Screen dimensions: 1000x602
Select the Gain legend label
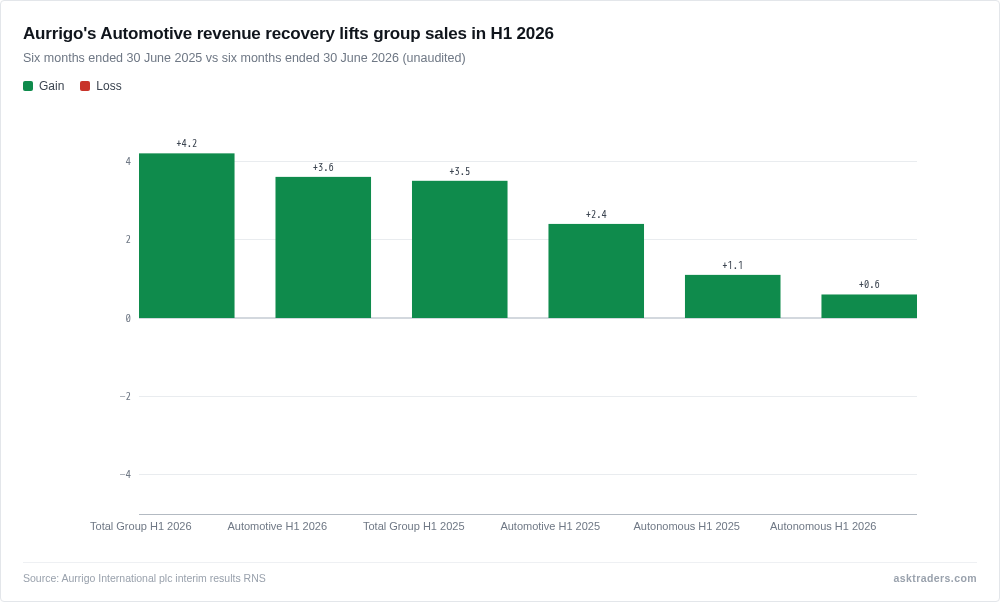pyautogui.click(x=52, y=86)
